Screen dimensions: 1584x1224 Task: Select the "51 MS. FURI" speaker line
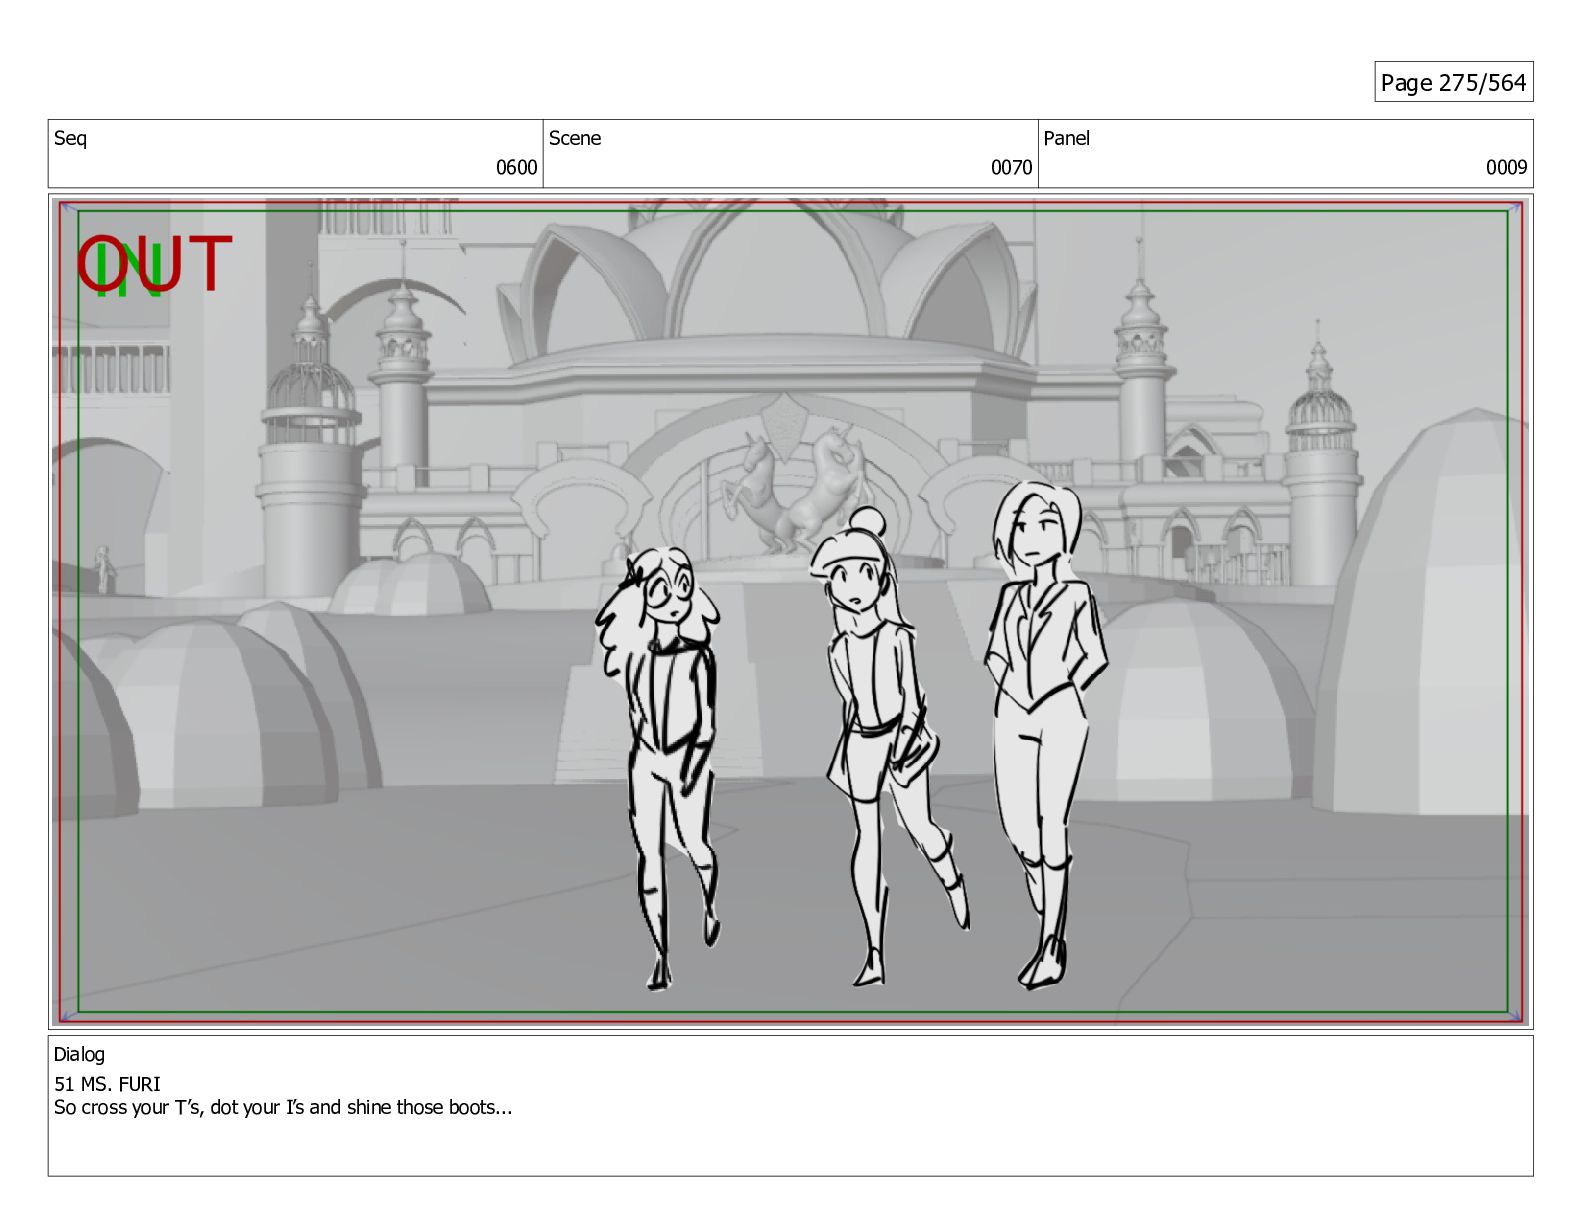tap(107, 1084)
